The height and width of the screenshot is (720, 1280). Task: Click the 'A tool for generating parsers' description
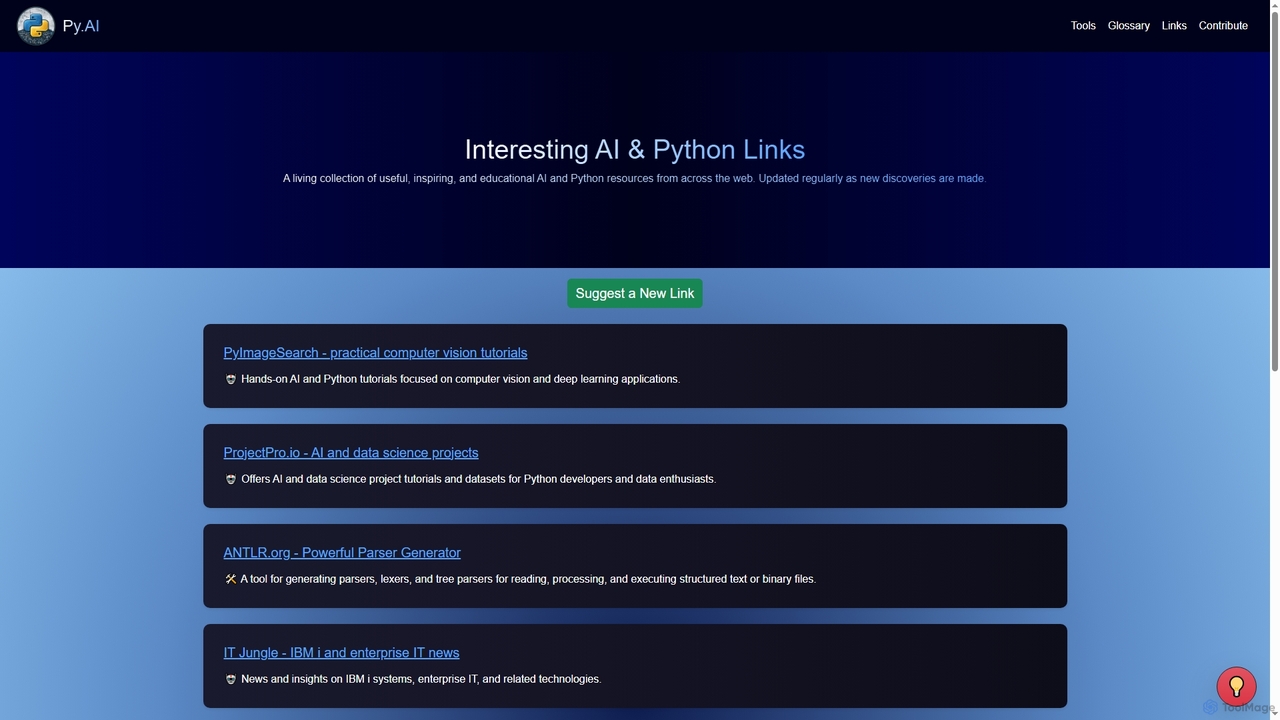click(x=528, y=579)
